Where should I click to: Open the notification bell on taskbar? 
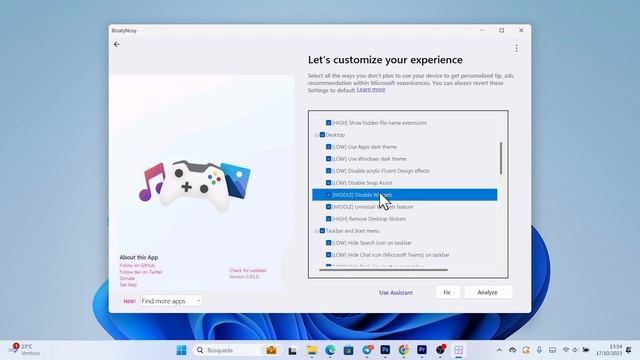tap(628, 350)
